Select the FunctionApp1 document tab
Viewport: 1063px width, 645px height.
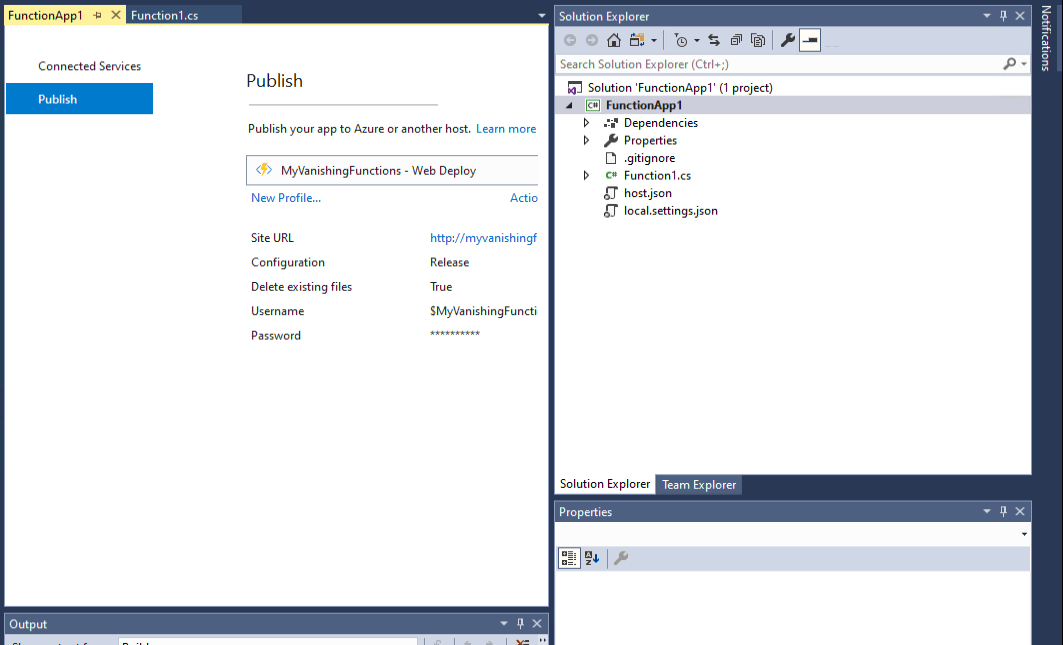pyautogui.click(x=45, y=16)
